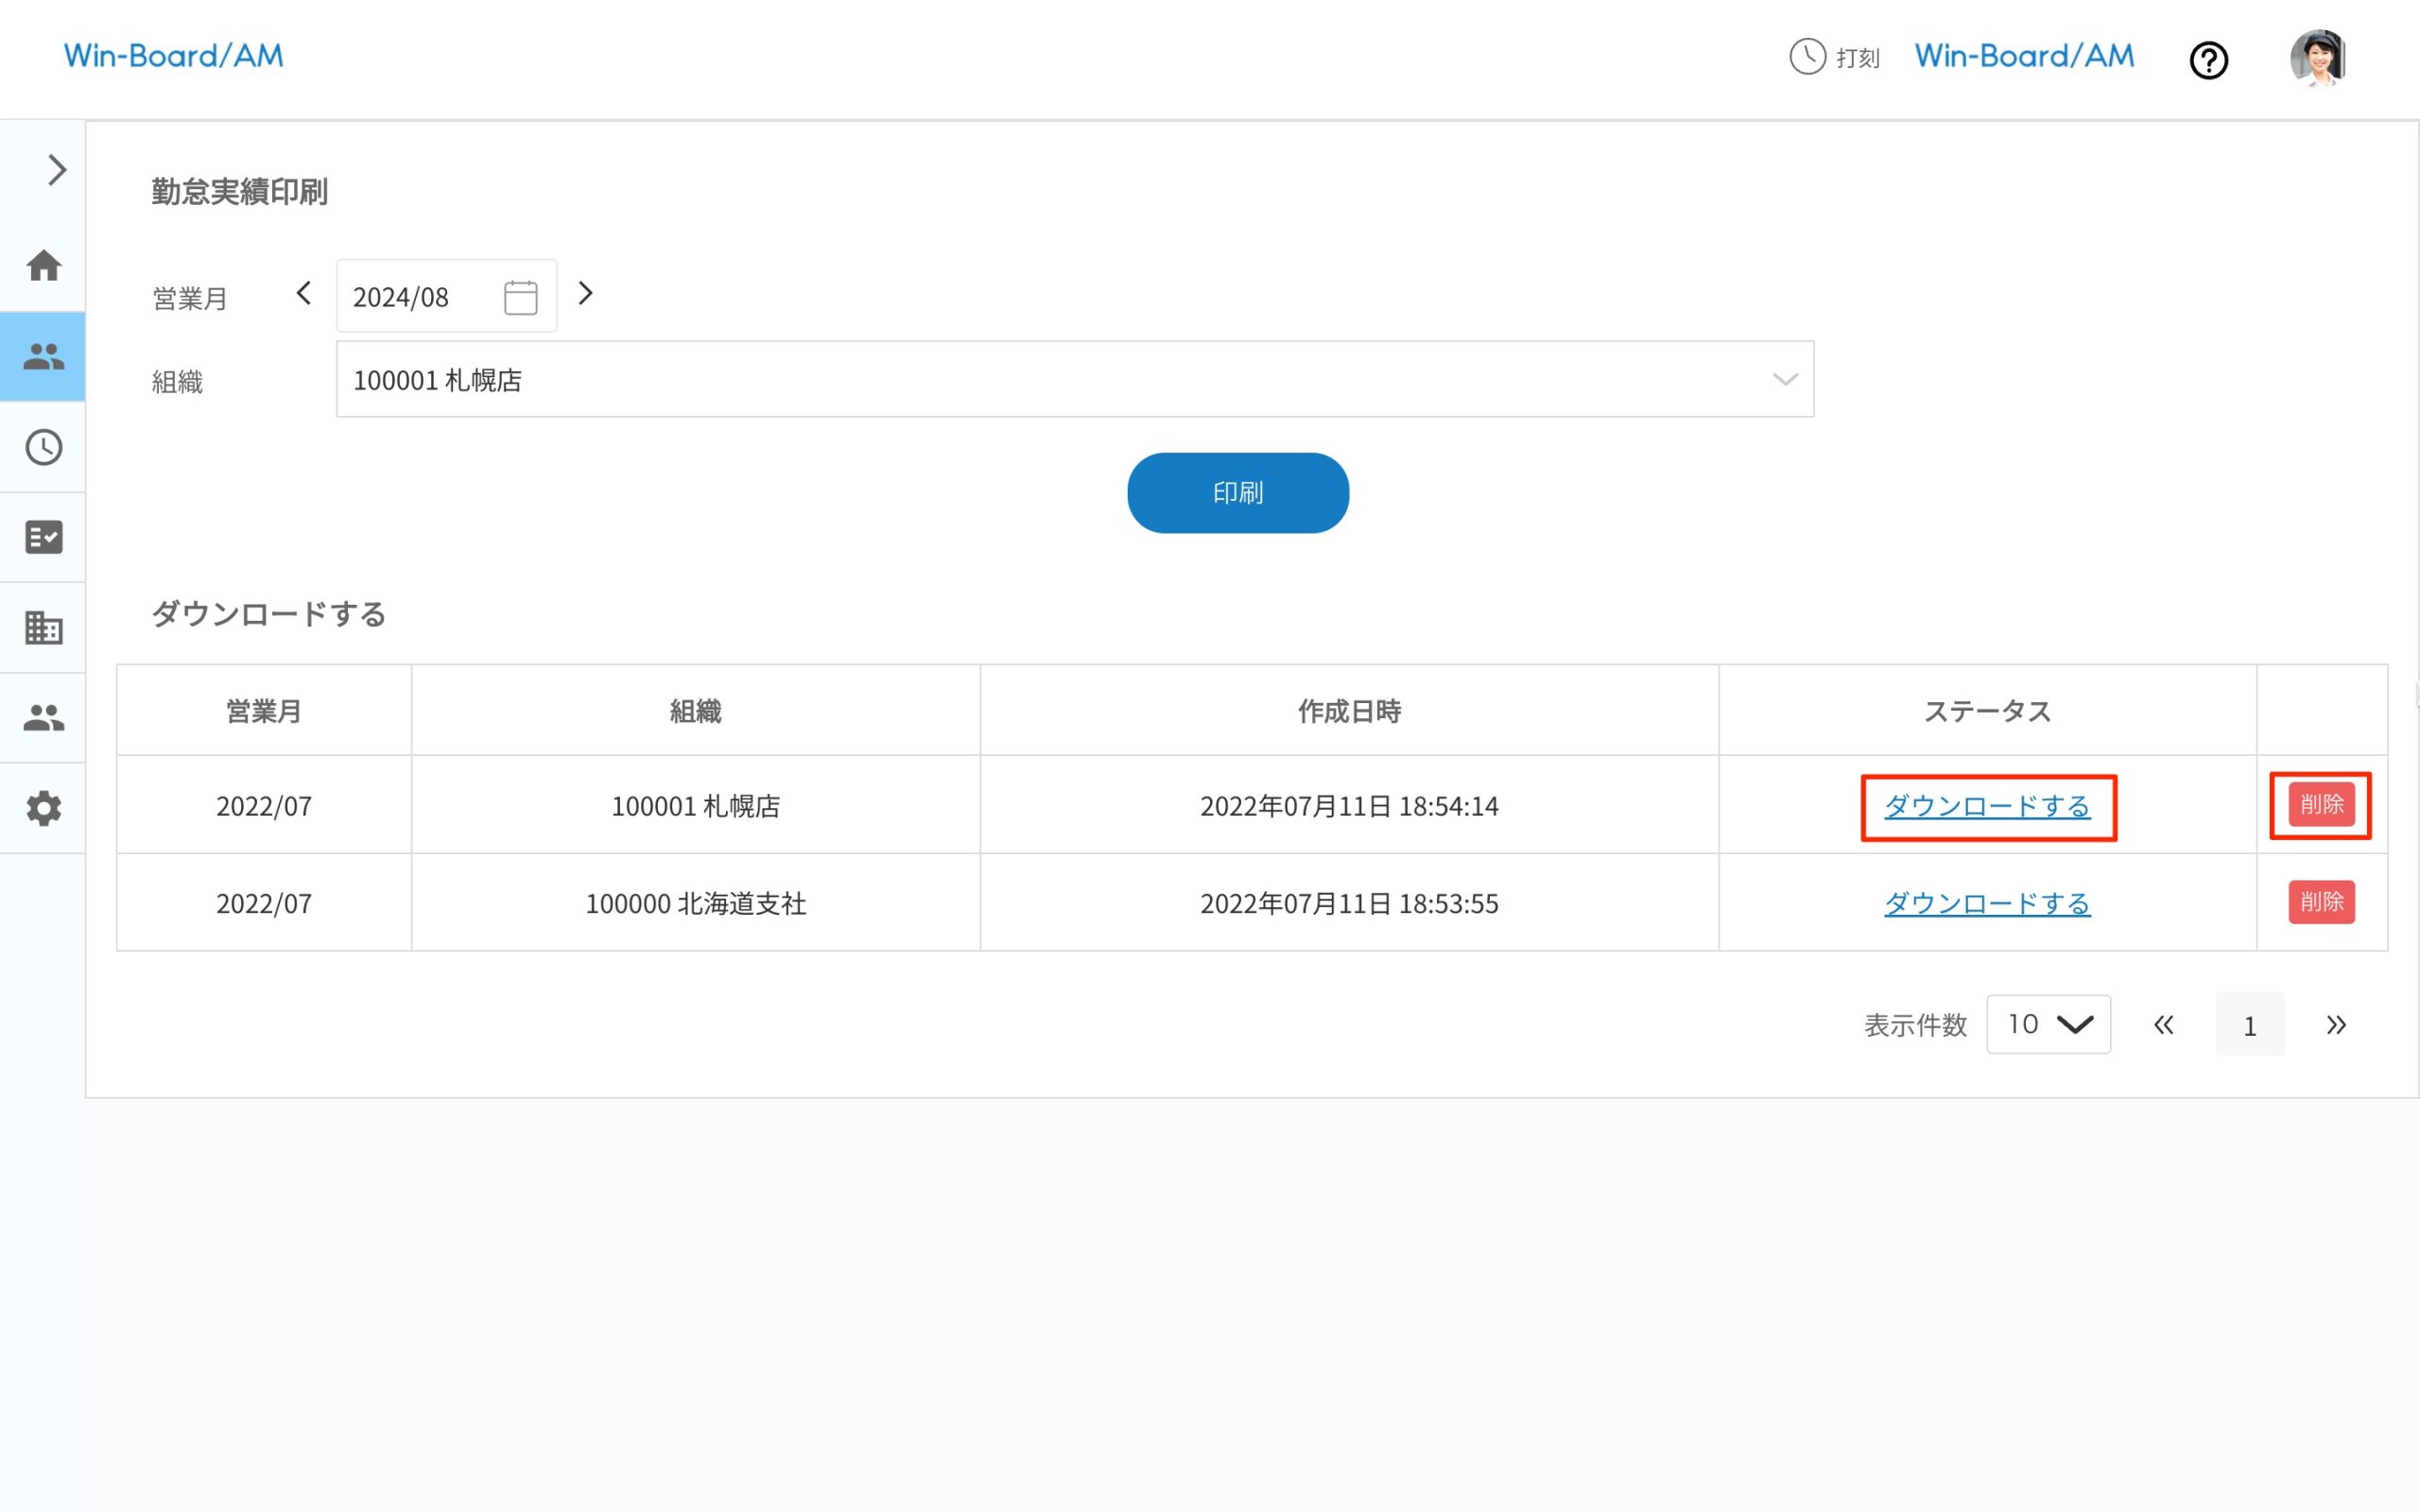Open the clock icon in sidebar
This screenshot has height=1512, width=2420.
point(43,447)
